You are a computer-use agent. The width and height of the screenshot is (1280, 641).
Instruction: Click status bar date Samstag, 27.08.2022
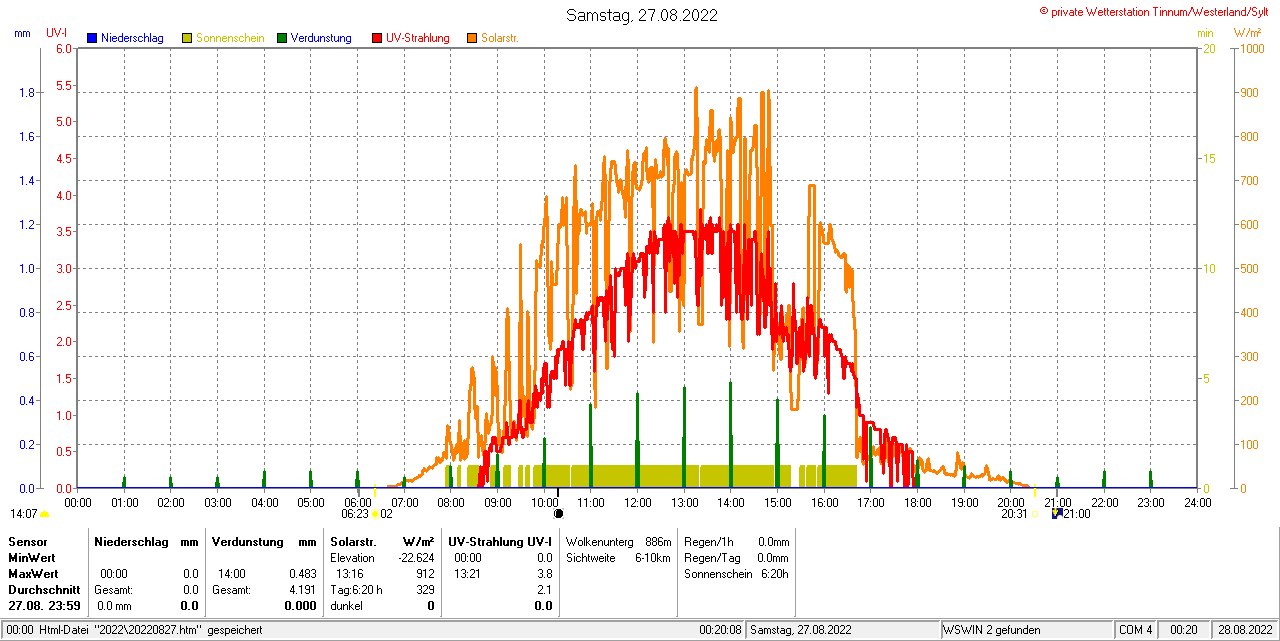click(x=801, y=630)
